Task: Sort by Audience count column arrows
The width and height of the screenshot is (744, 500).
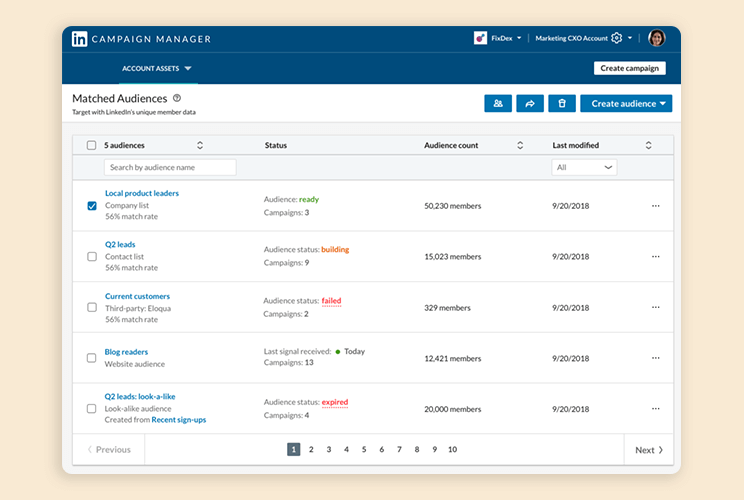Action: click(x=520, y=145)
